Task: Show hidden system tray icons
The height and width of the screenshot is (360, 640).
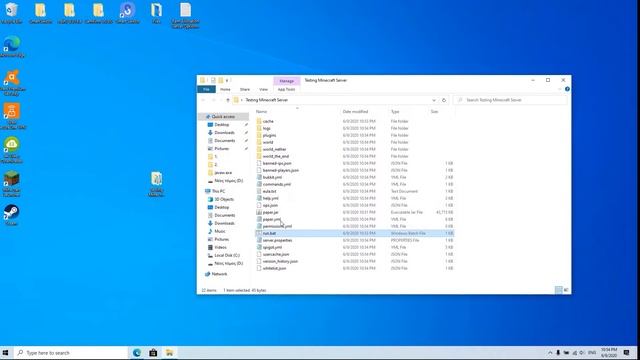Action: click(550, 353)
